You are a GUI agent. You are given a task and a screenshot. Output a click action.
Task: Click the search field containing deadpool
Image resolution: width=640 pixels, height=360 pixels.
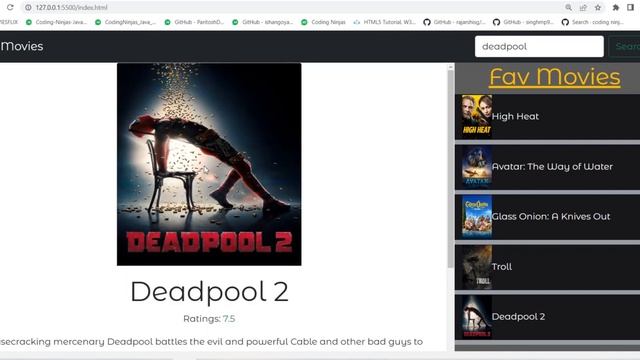[539, 47]
